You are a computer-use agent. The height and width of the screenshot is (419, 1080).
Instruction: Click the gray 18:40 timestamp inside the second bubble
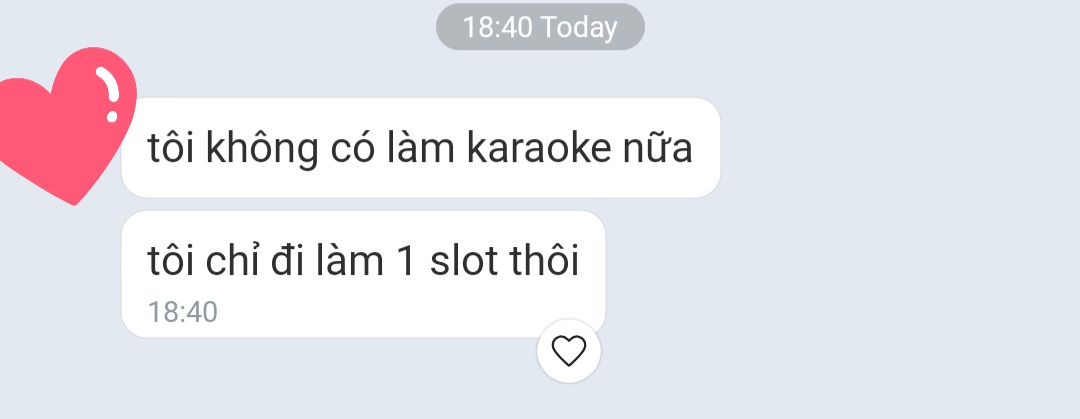coord(183,312)
